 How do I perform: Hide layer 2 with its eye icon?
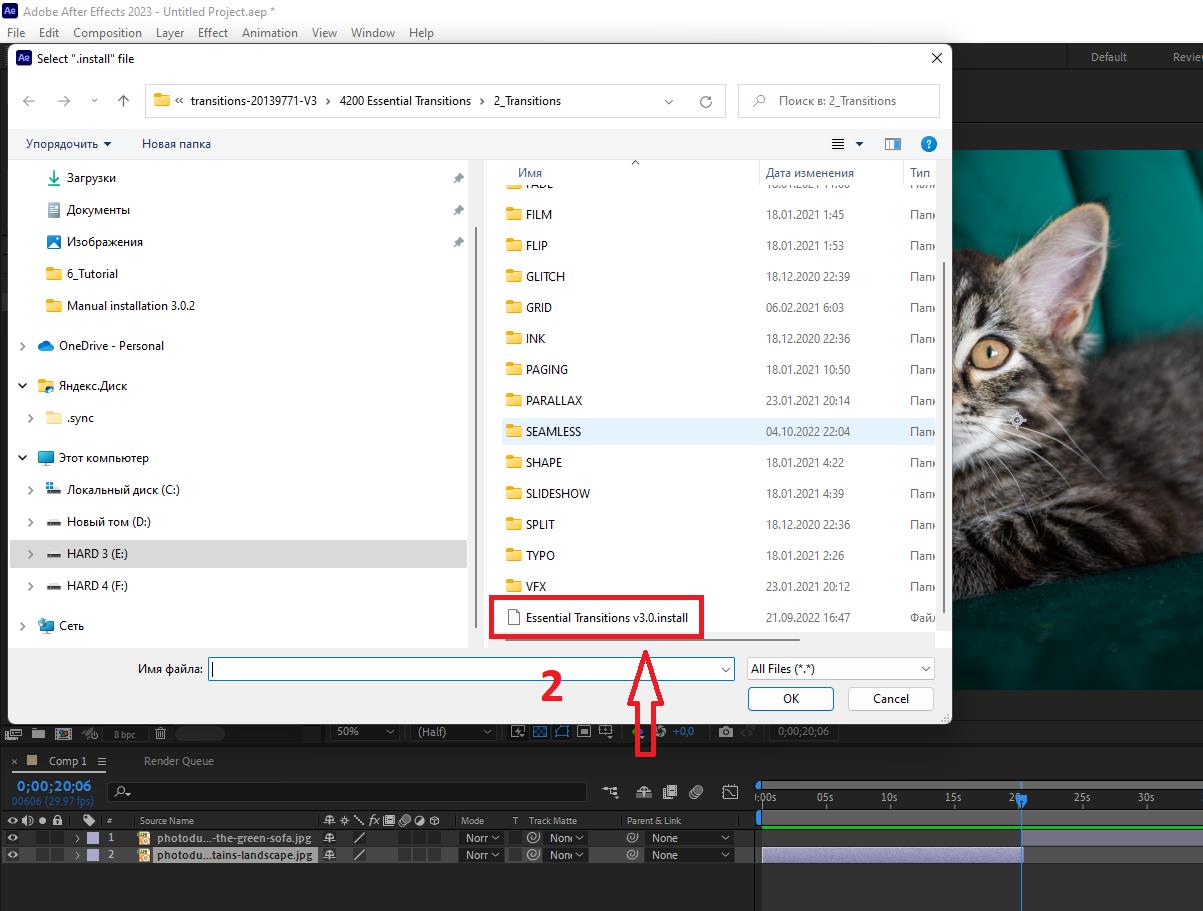[13, 855]
